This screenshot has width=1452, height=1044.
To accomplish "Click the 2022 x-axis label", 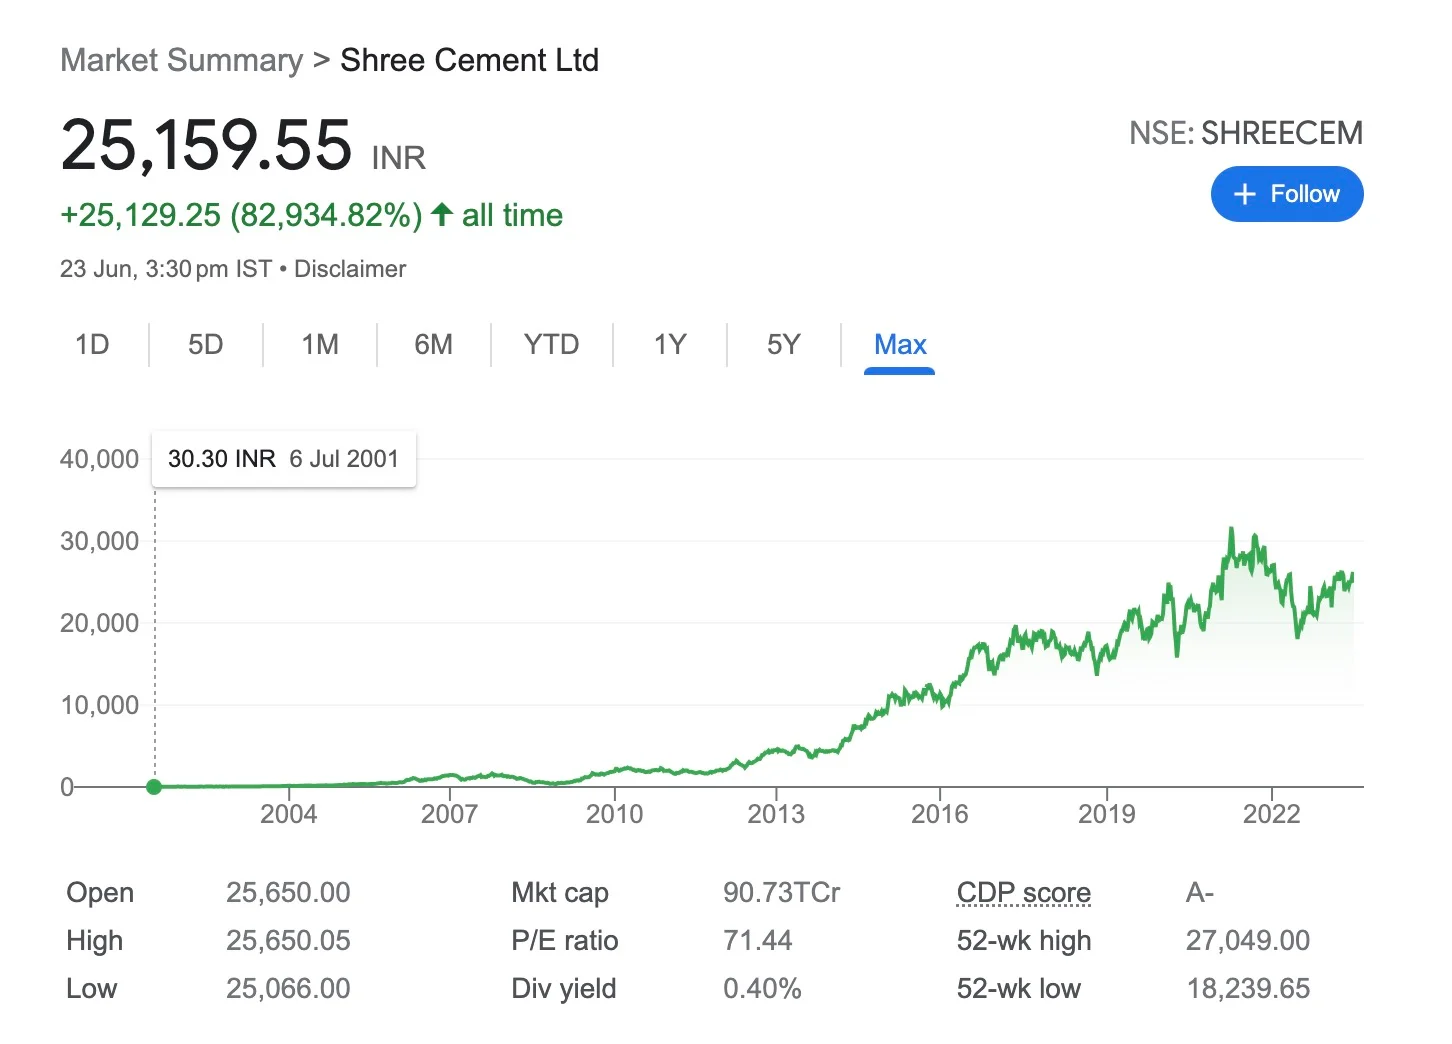I will pyautogui.click(x=1271, y=814).
